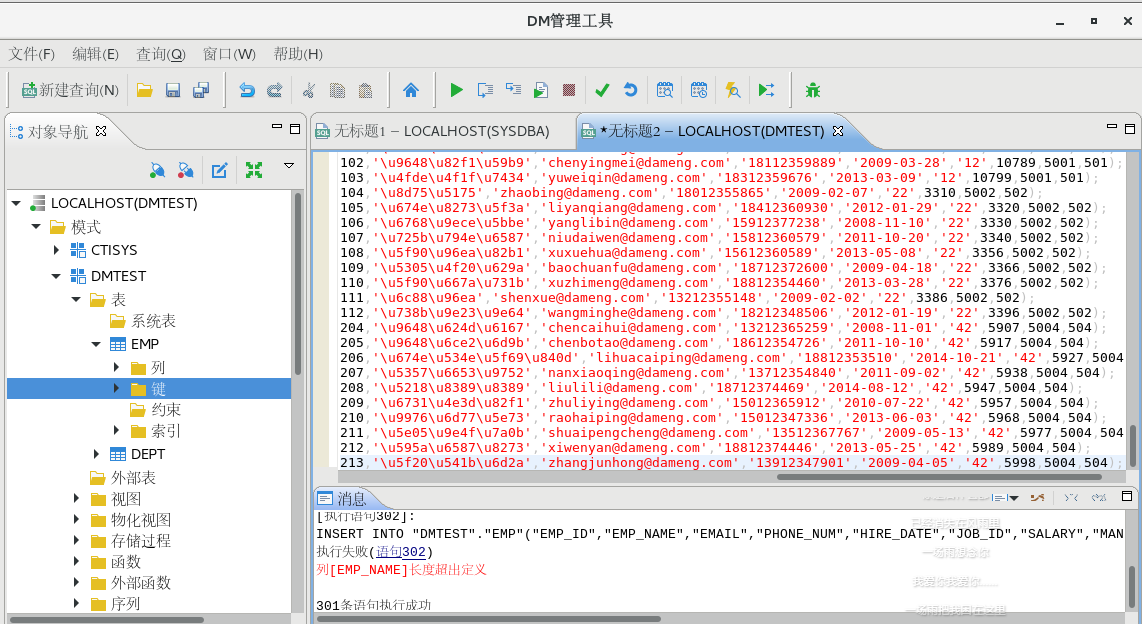Click the red Stop execution icon
The width and height of the screenshot is (1142, 624).
pos(569,90)
